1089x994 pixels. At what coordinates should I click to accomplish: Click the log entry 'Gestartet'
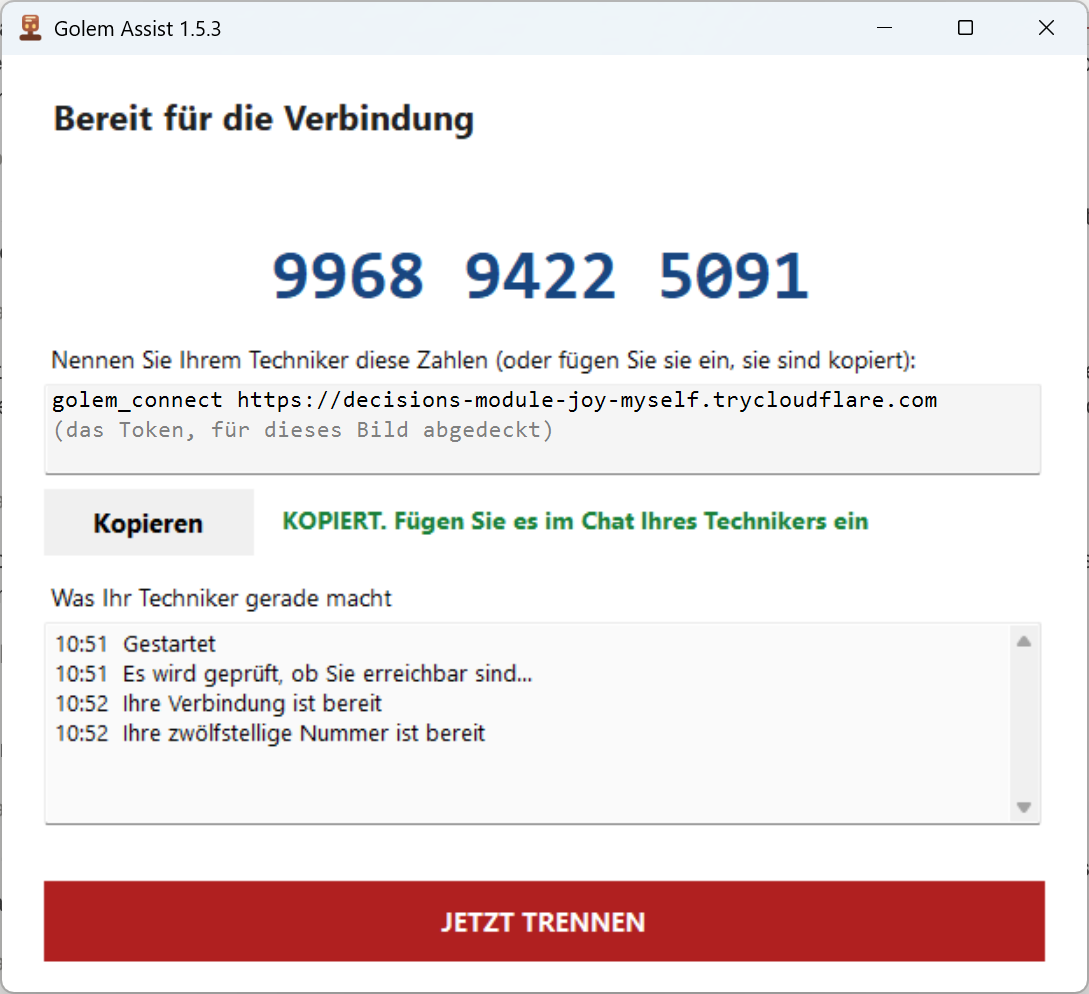click(169, 644)
